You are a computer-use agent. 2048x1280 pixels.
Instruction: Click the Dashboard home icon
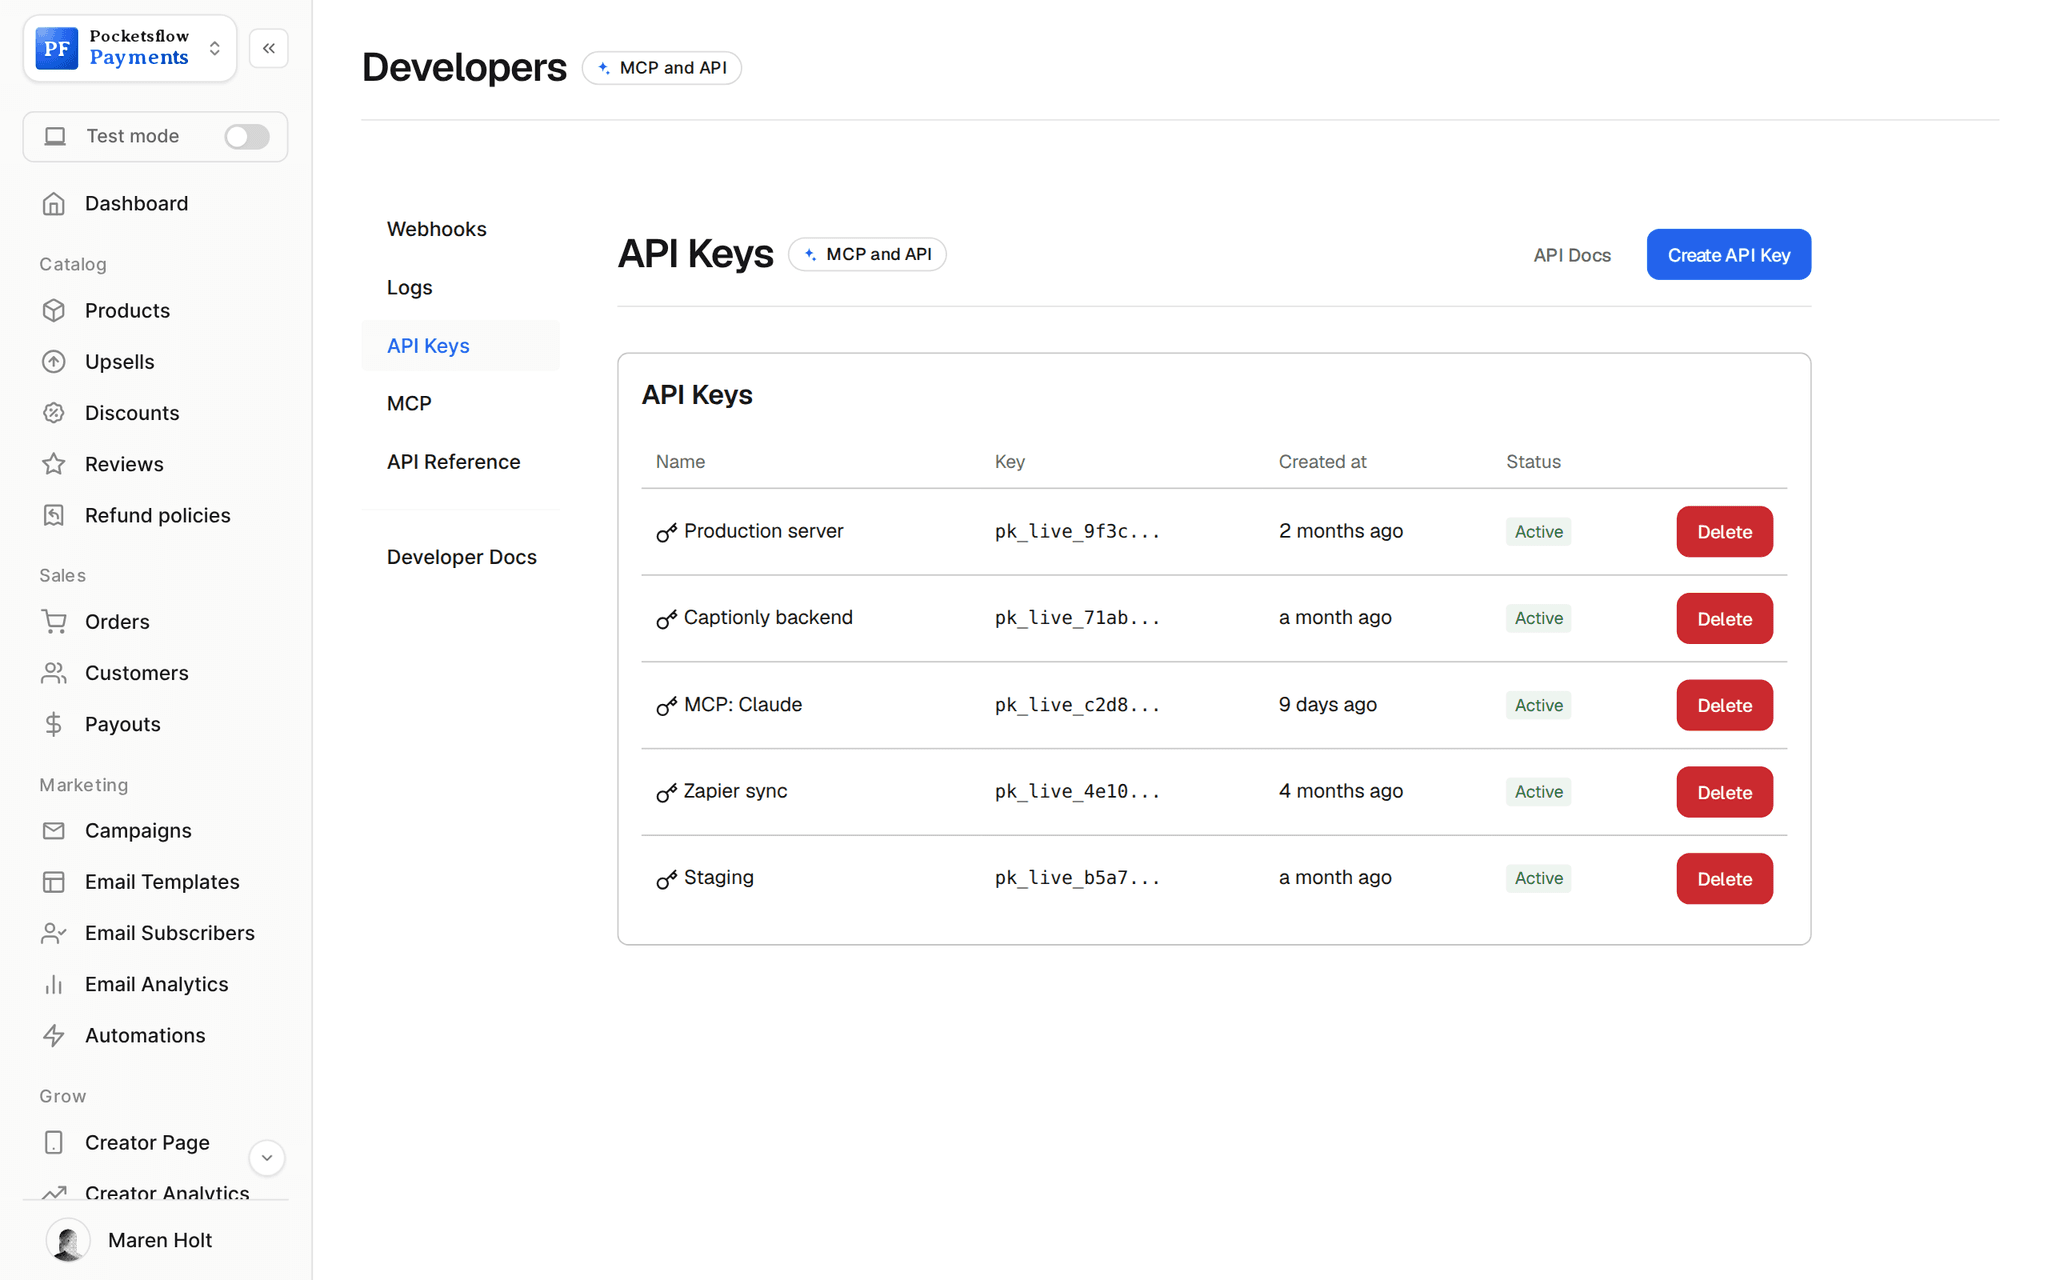point(54,204)
